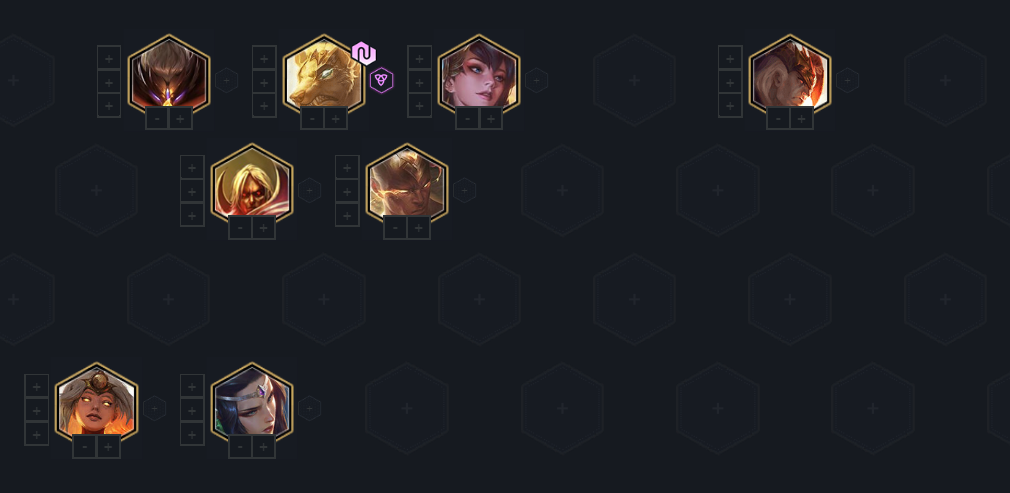Add middle item slot for golden wolf
Image resolution: width=1010 pixels, height=493 pixels.
pos(264,82)
